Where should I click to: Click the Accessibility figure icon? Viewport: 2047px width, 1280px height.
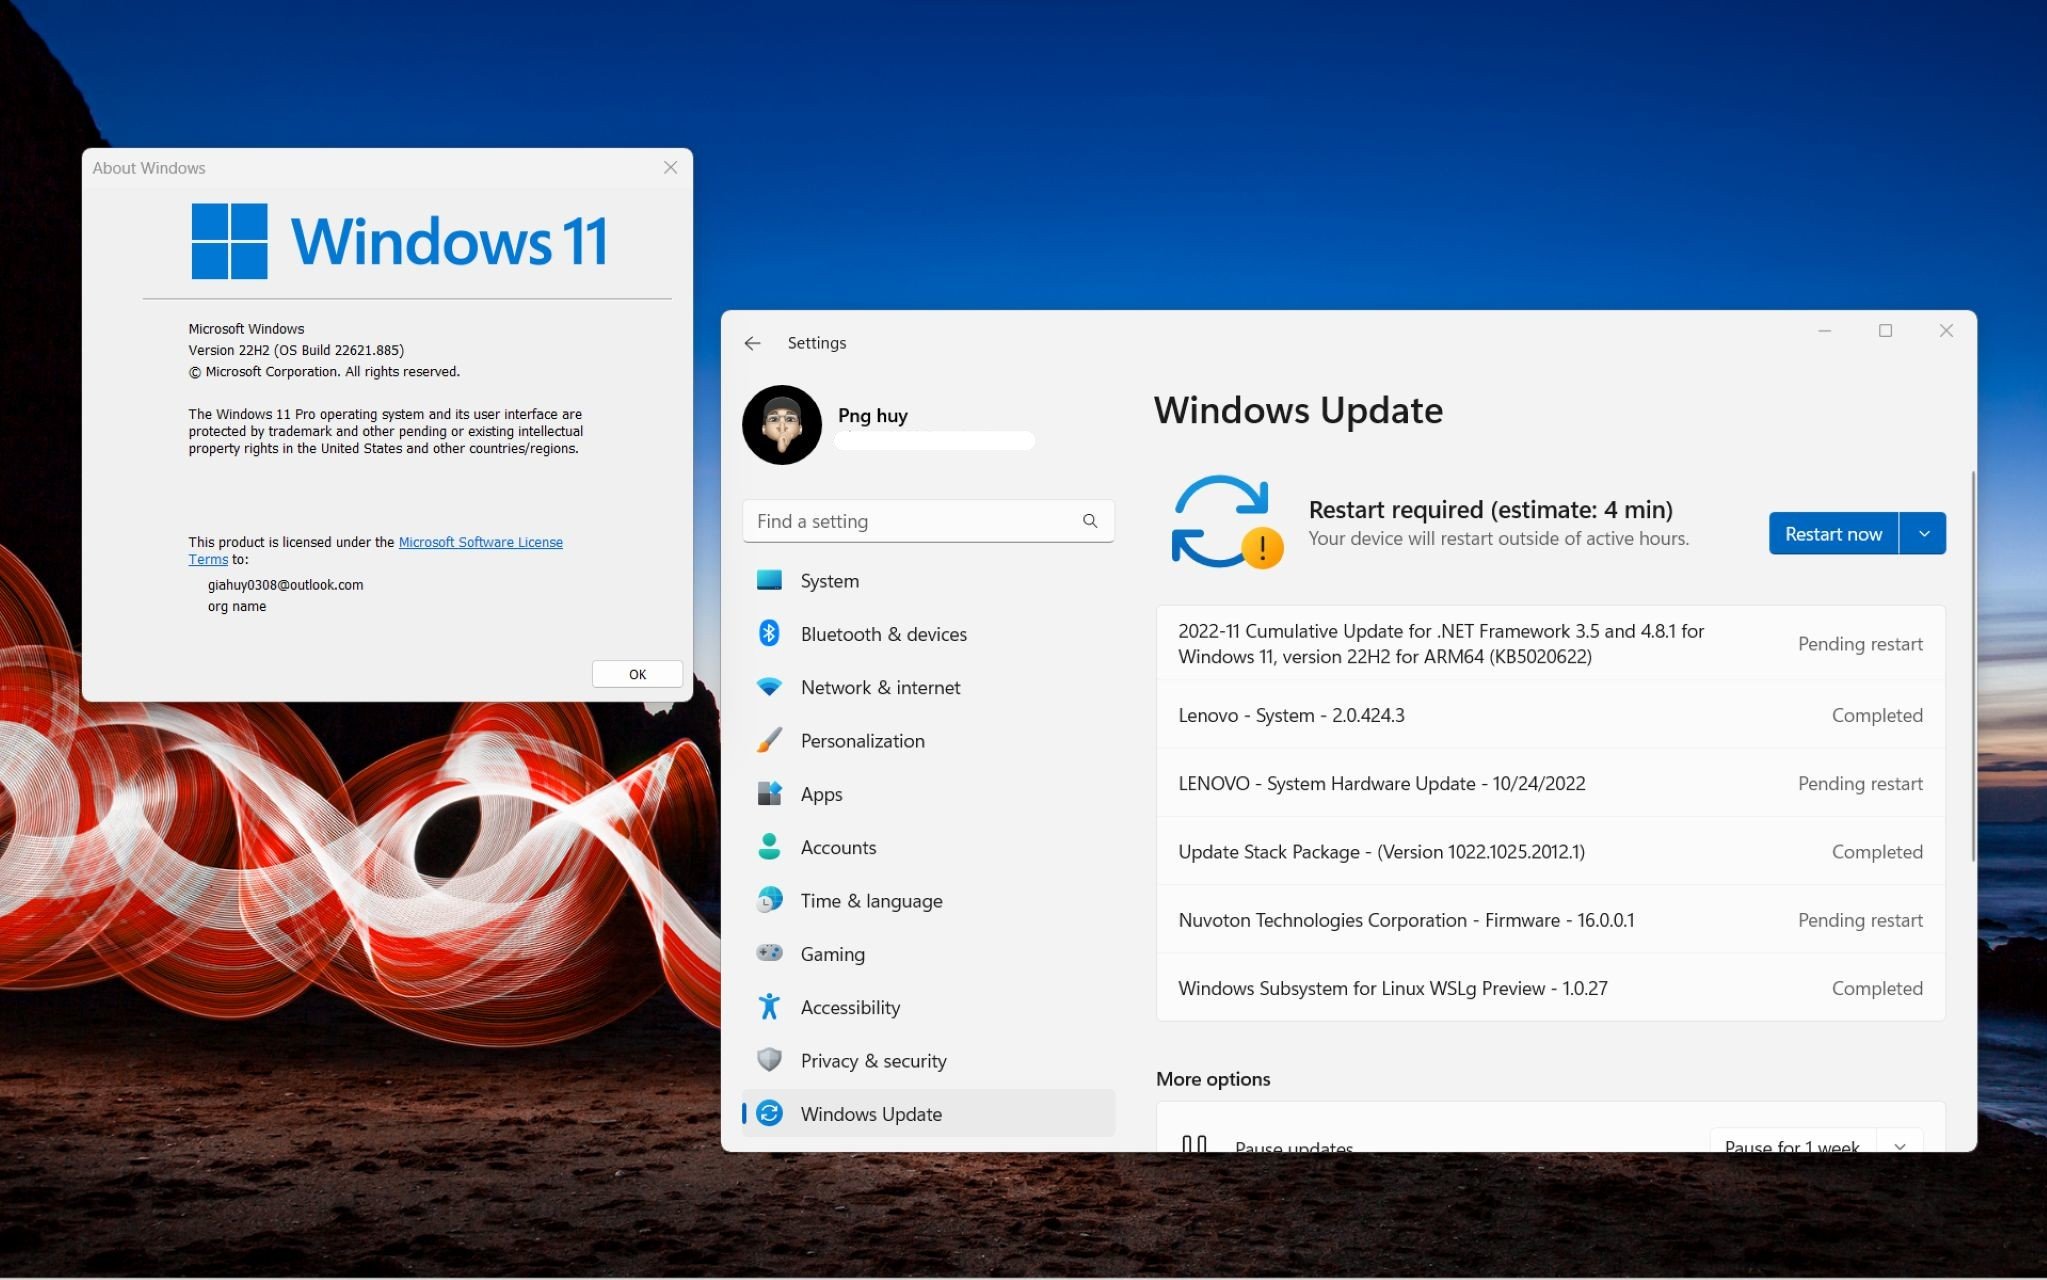(769, 1006)
